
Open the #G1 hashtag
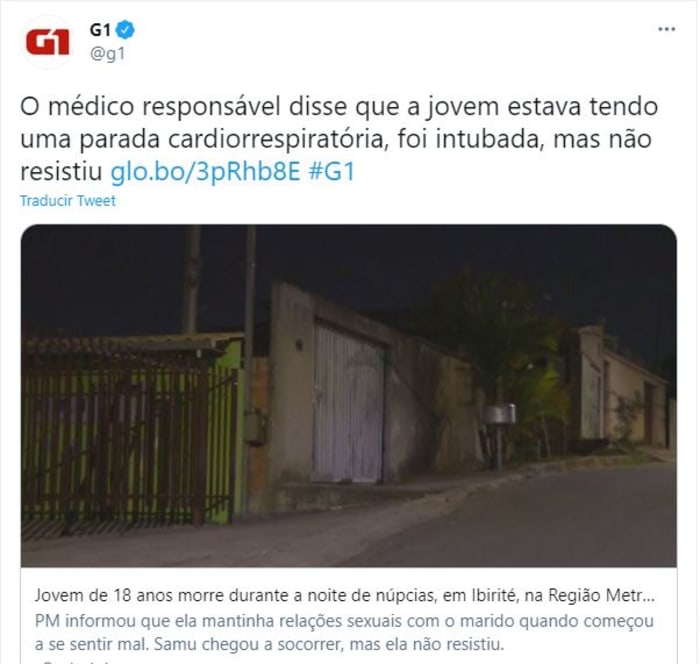(x=332, y=171)
